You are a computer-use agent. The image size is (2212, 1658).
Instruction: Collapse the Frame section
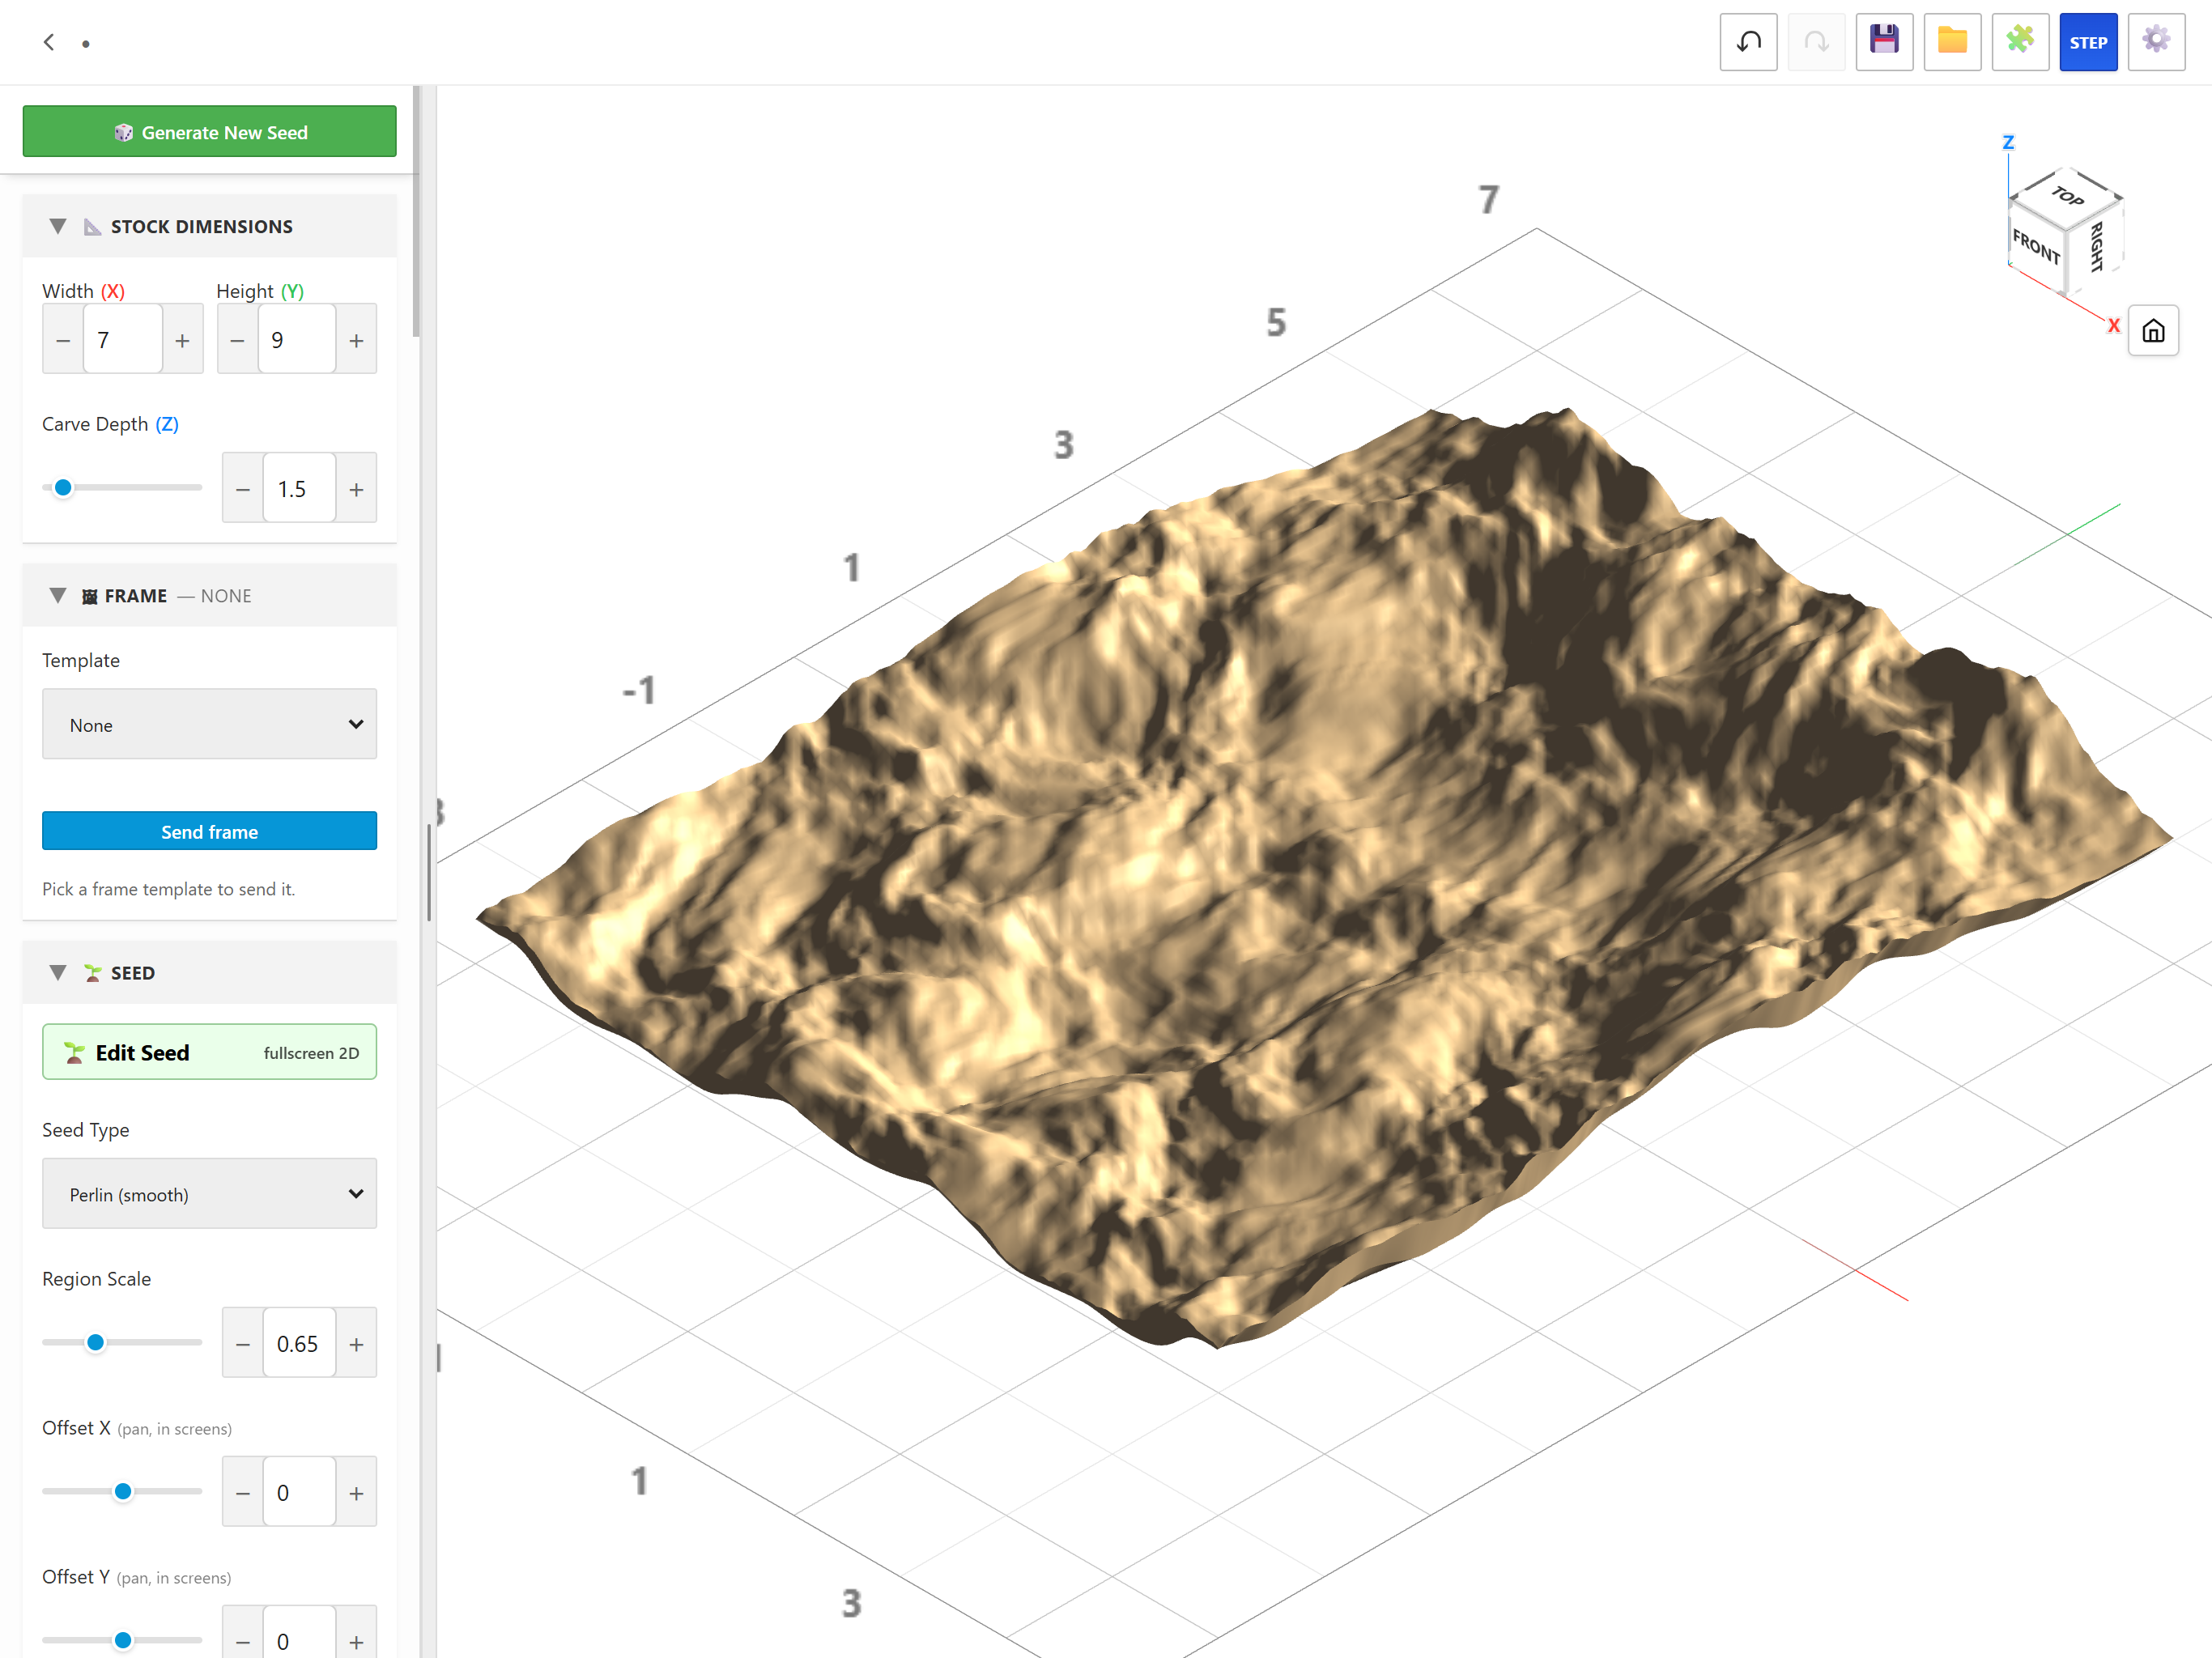point(58,595)
